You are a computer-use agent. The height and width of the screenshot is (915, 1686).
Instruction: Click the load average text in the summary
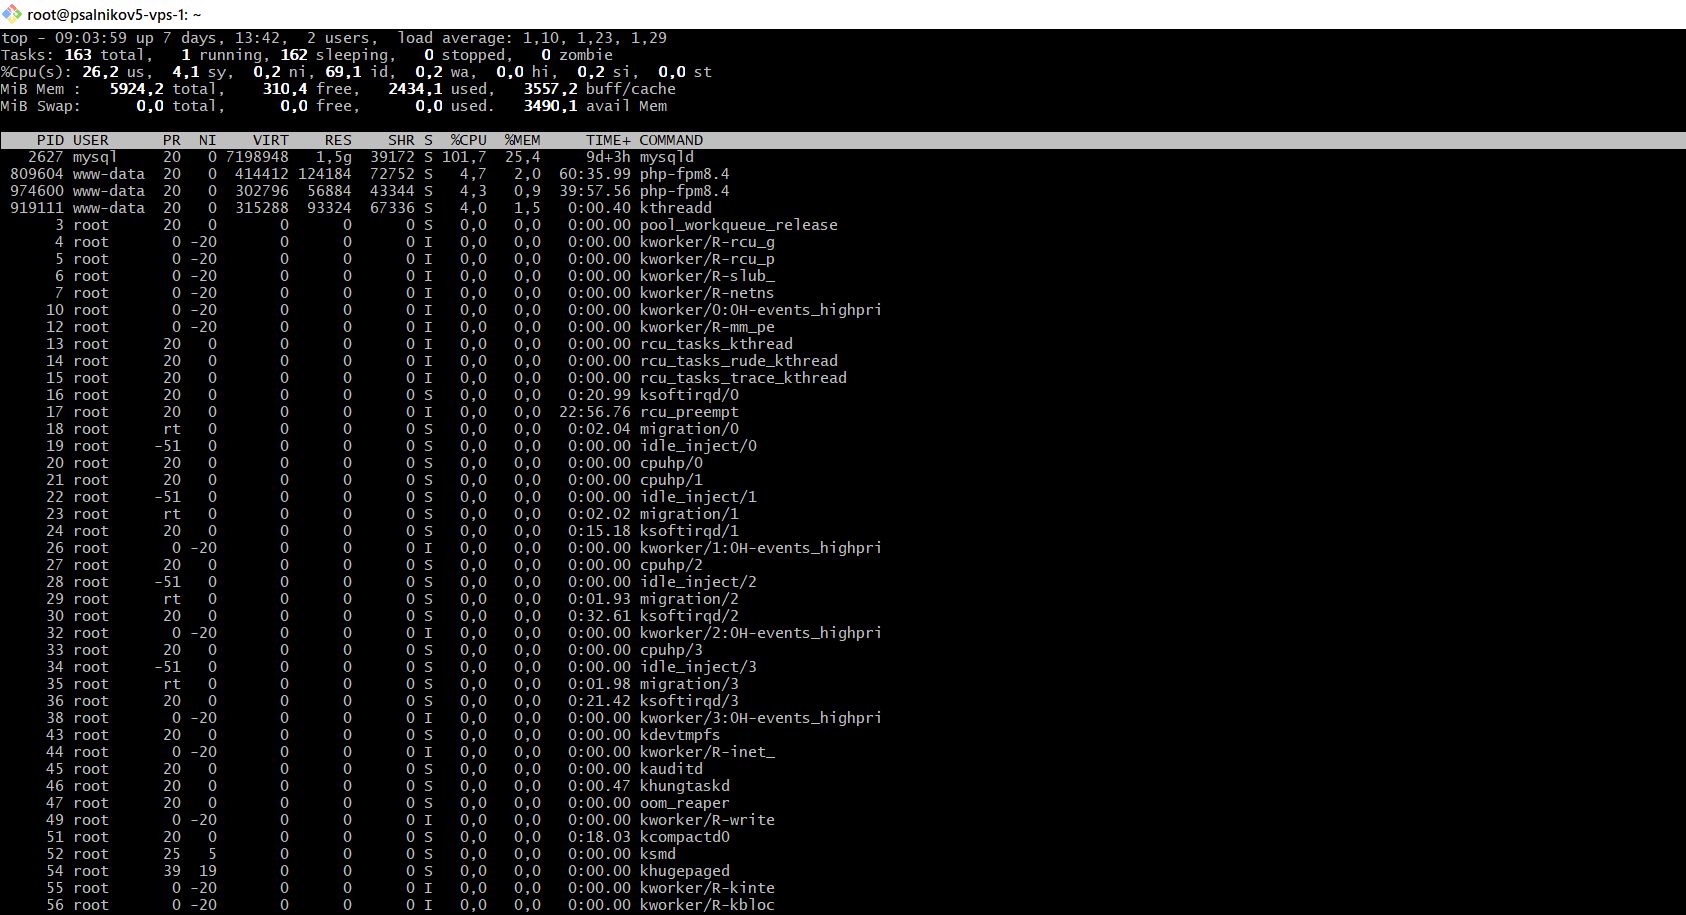[532, 38]
